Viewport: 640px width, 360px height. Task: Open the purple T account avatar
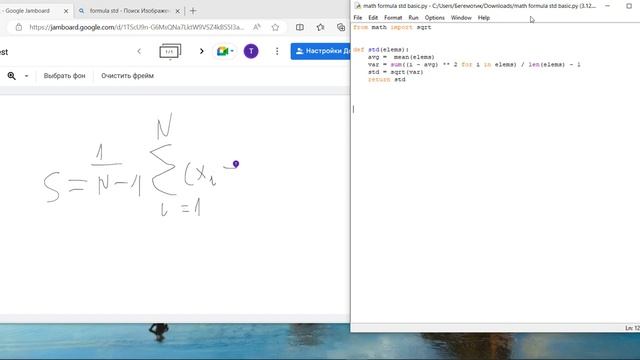pyautogui.click(x=251, y=51)
